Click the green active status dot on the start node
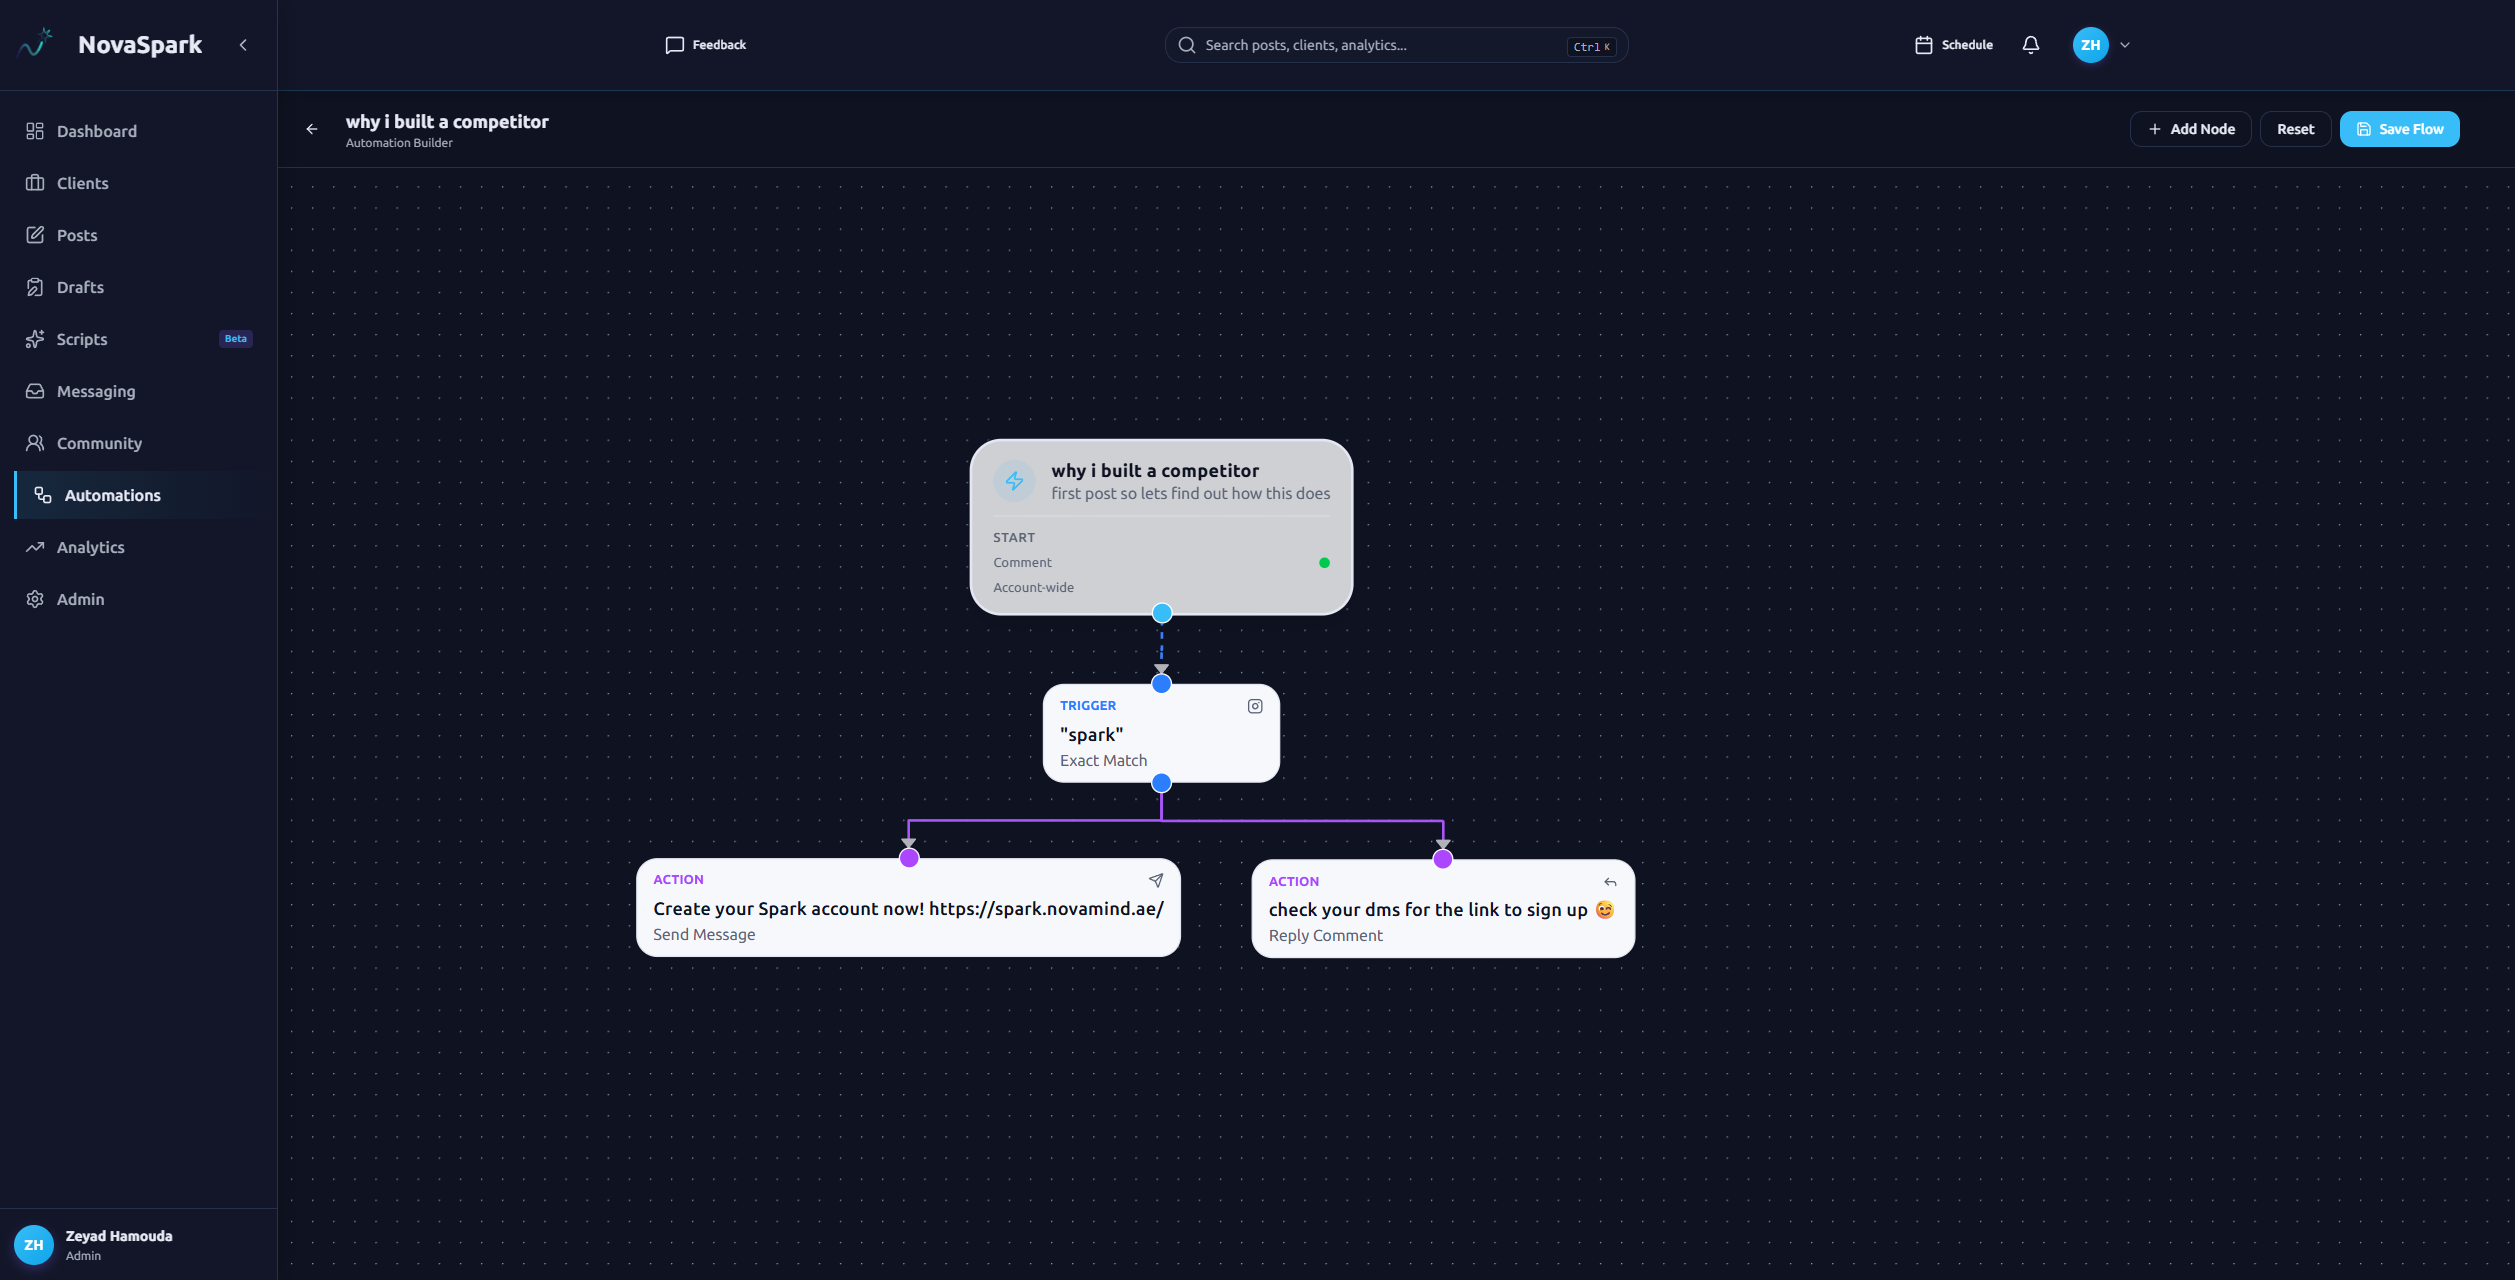This screenshot has height=1280, width=2515. coord(1324,563)
